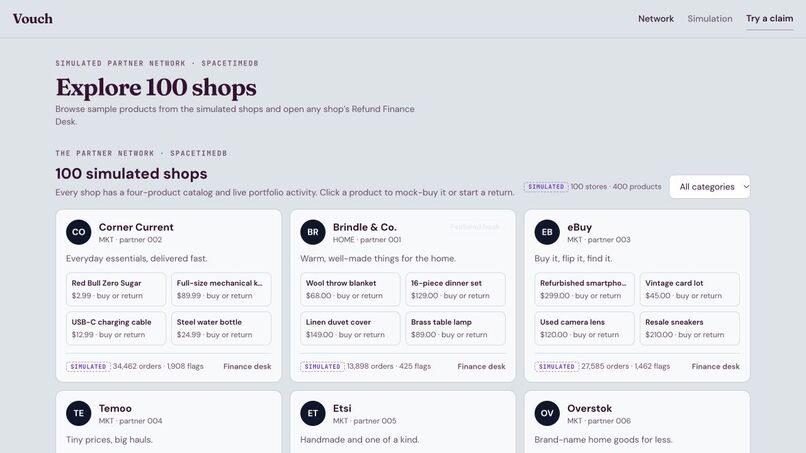Open Brindle & Co.'s Finance desk

click(481, 366)
